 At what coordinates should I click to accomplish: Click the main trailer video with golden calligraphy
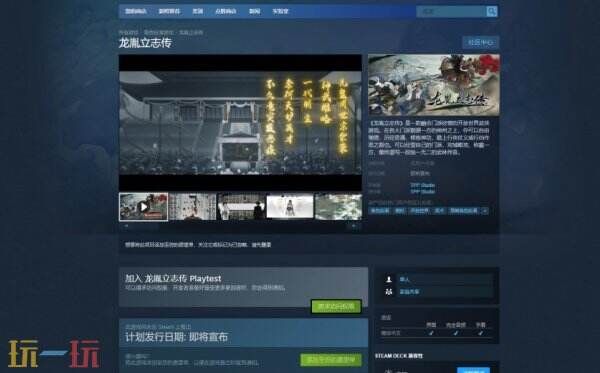[x=240, y=122]
